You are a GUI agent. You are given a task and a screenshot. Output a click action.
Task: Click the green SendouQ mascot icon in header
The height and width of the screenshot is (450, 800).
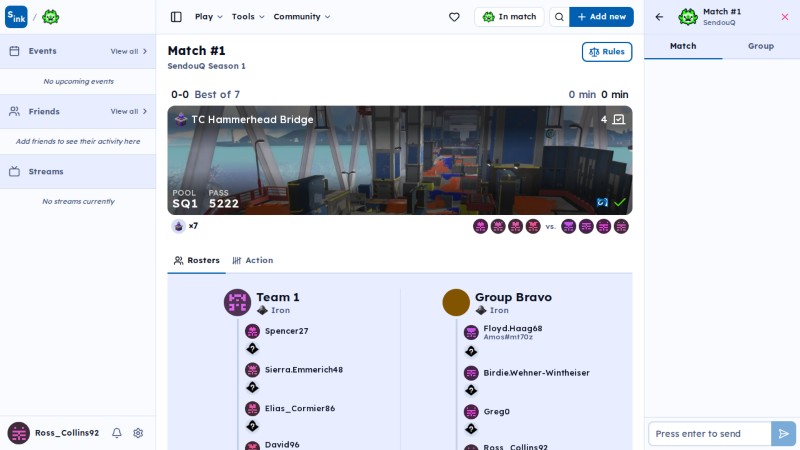point(51,17)
